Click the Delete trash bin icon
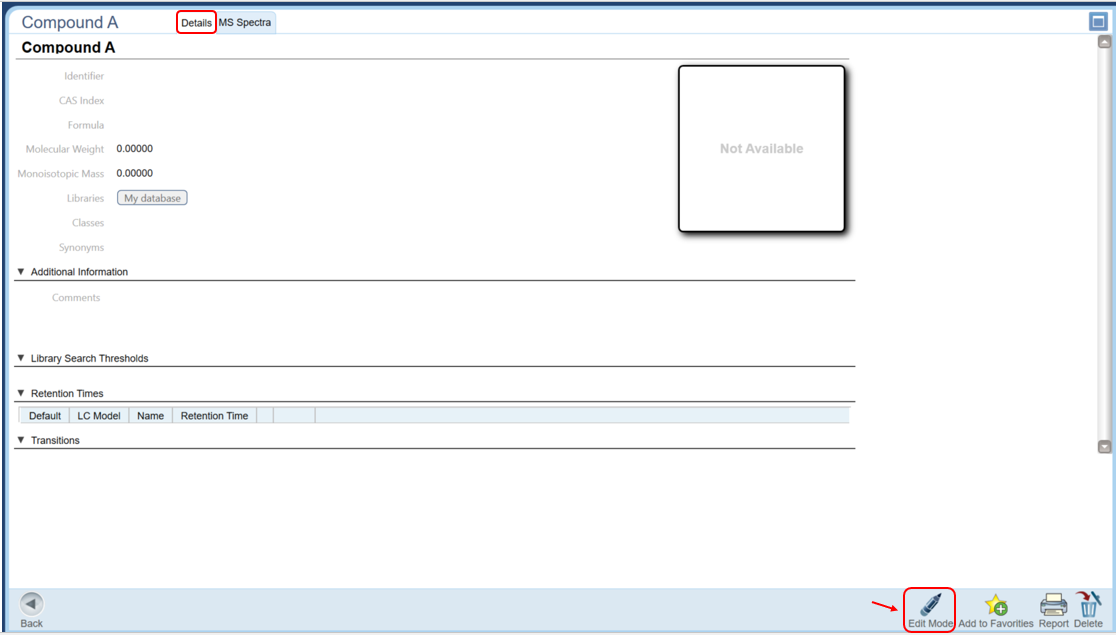This screenshot has width=1116, height=635. 1088,604
